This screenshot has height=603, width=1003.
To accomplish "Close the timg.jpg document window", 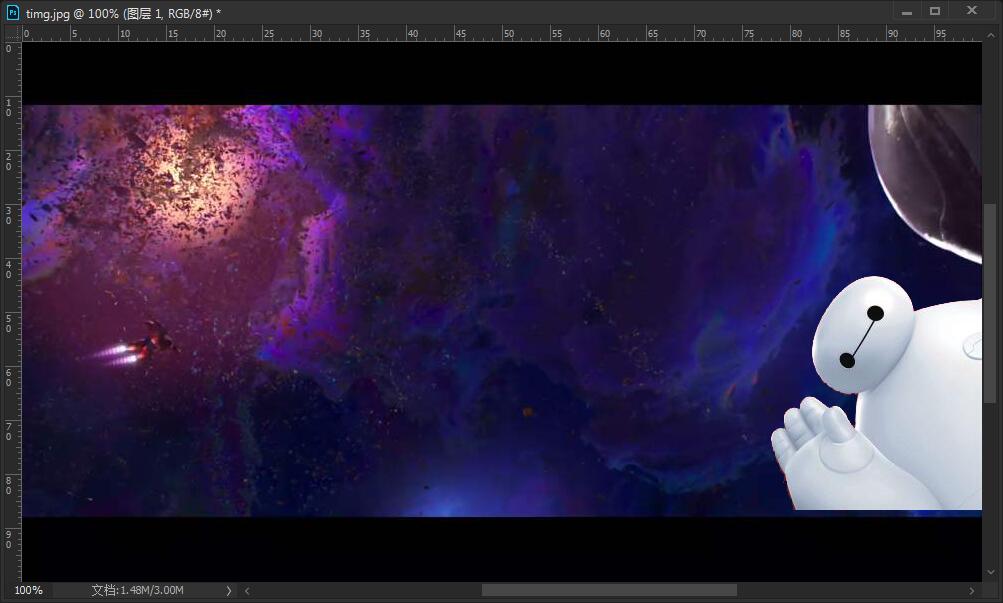I will pyautogui.click(x=972, y=11).
